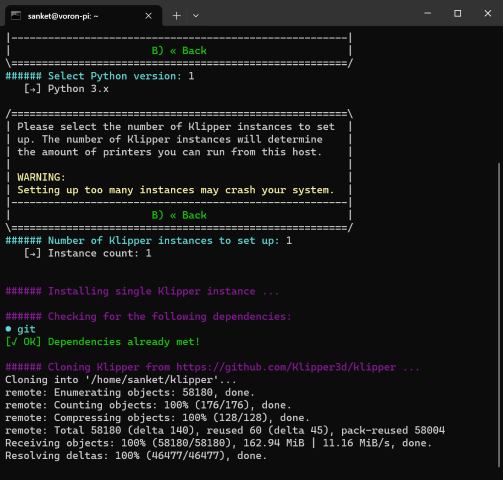
Task: Click the lower green 'B) « Back' option
Action: point(179,215)
